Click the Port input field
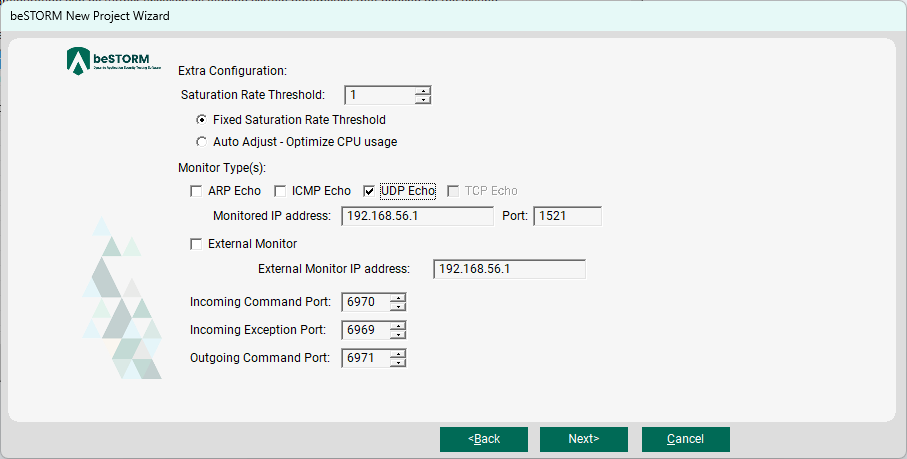This screenshot has width=907, height=459. point(567,216)
